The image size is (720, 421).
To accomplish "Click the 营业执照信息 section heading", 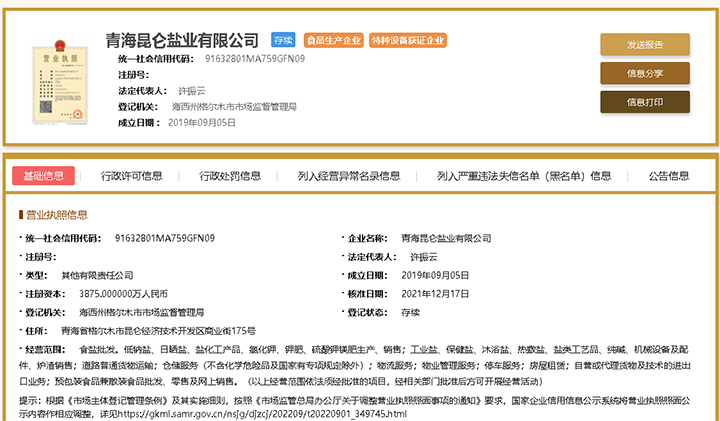I will coord(57,214).
